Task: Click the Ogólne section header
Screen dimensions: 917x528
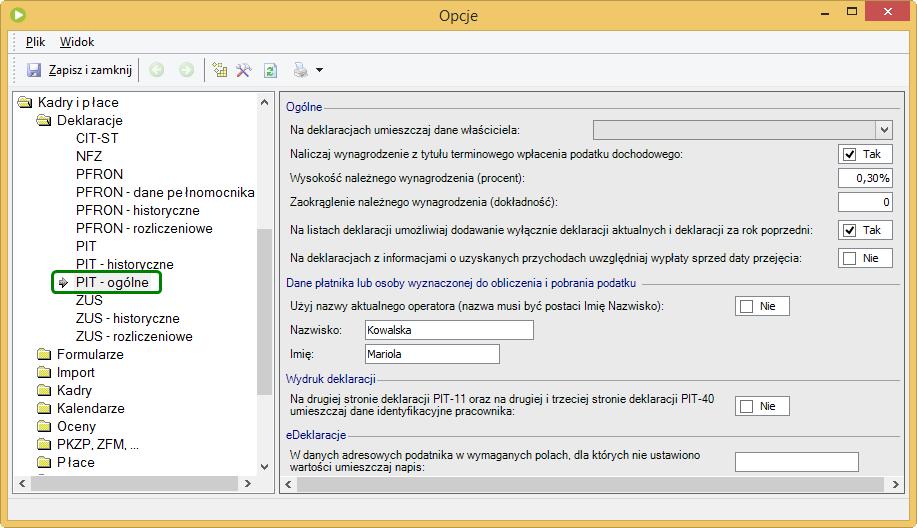Action: [304, 107]
